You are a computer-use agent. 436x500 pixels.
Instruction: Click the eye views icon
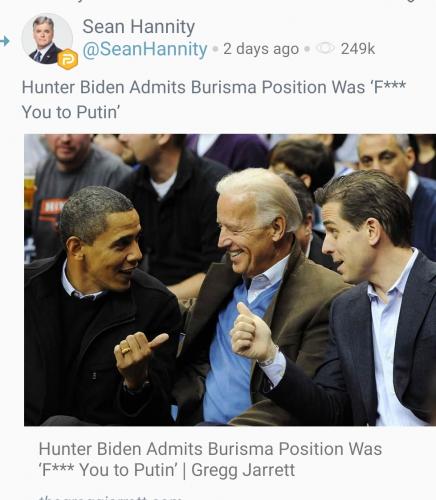[325, 49]
